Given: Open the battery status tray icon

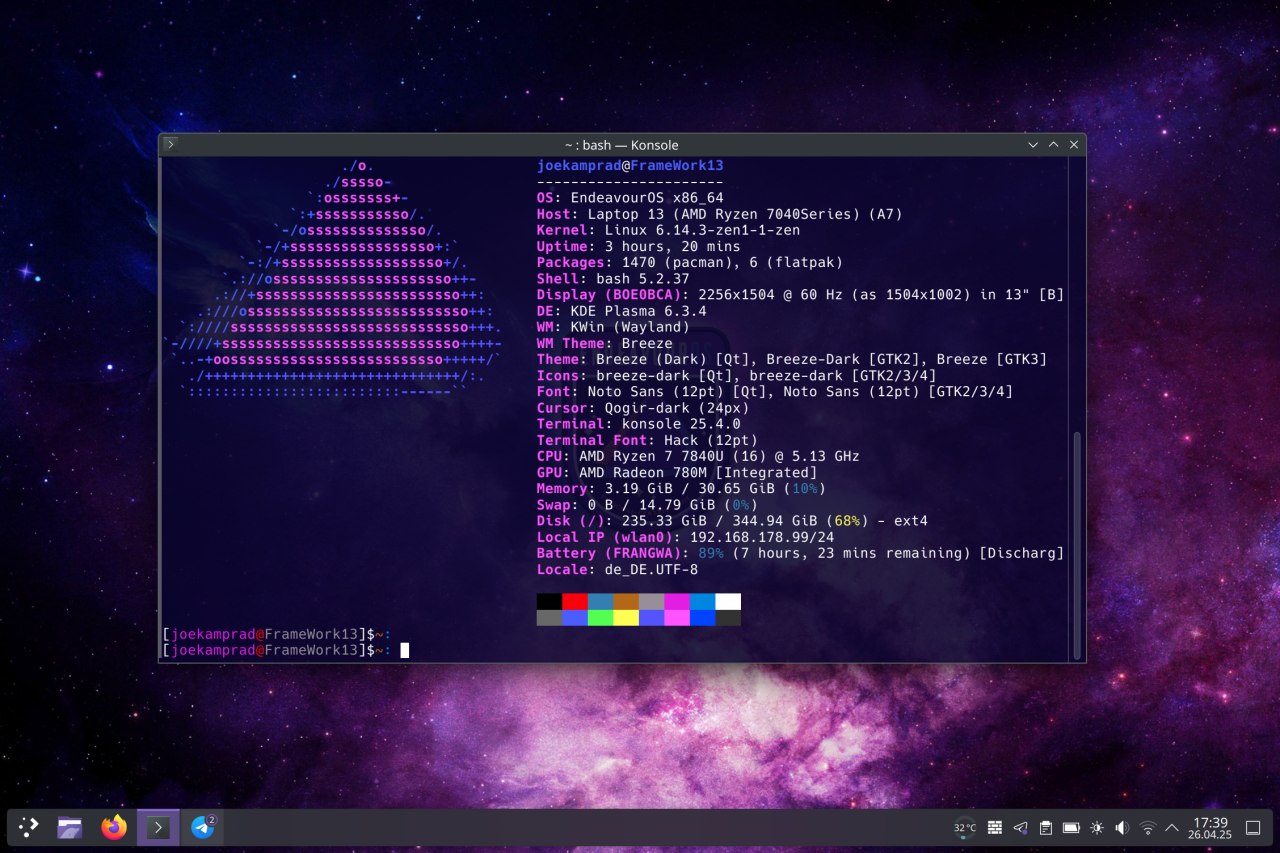Looking at the screenshot, I should coord(1071,828).
